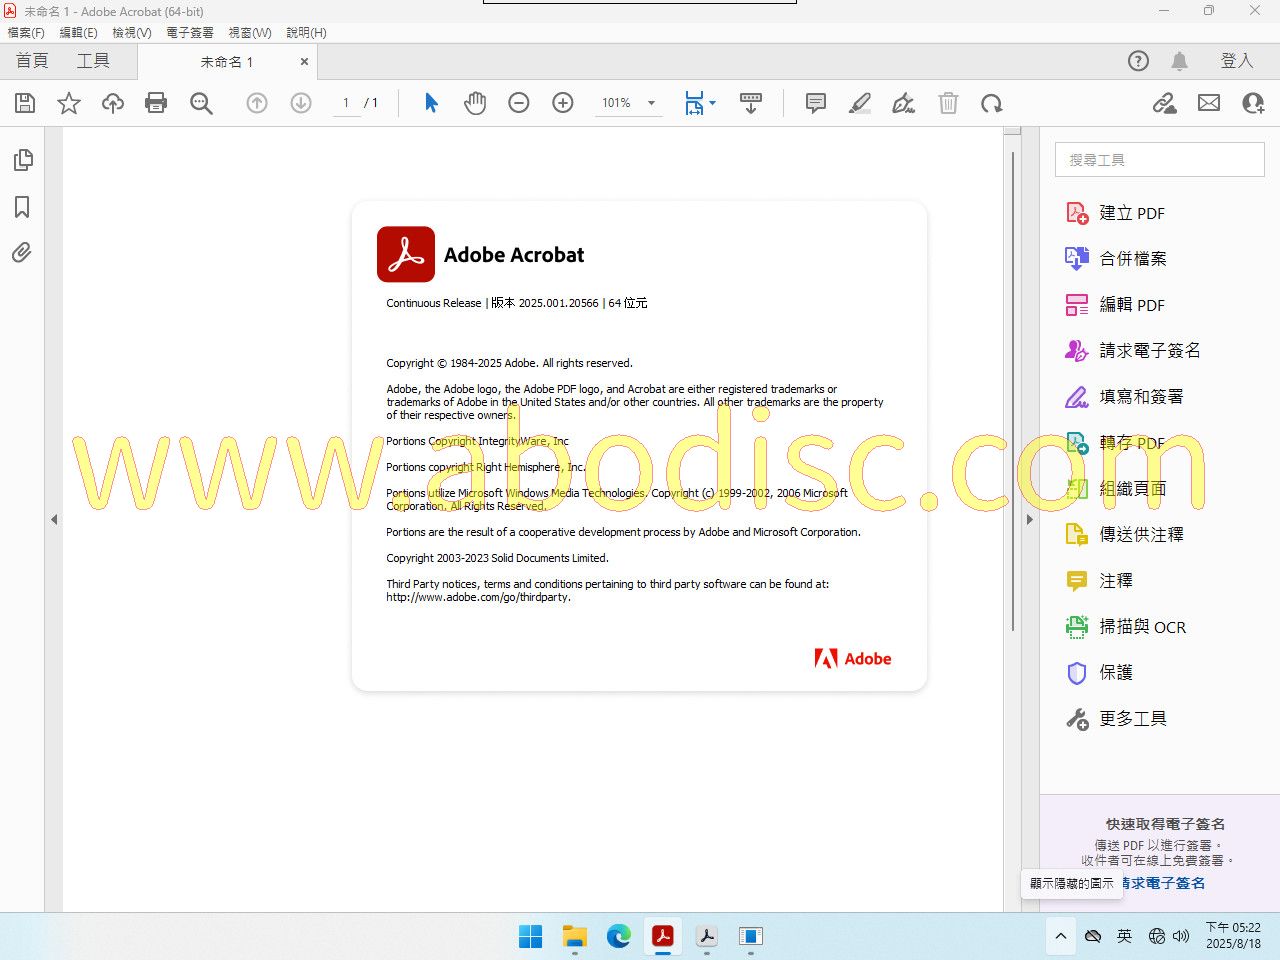Open the Windows Start menu
Screen dimensions: 1280x960
point(530,936)
